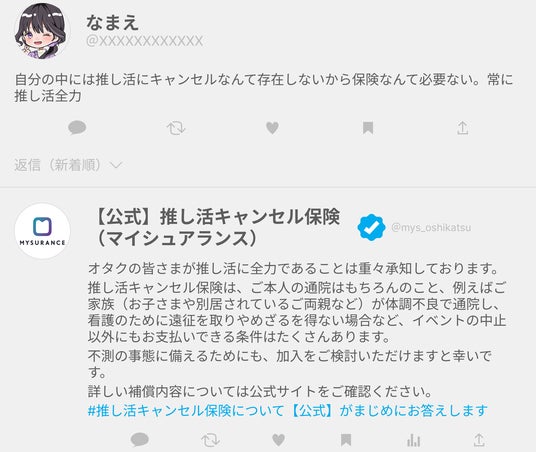The width and height of the screenshot is (536, 452).
Task: Click the display name なまえ
Action: (112, 22)
